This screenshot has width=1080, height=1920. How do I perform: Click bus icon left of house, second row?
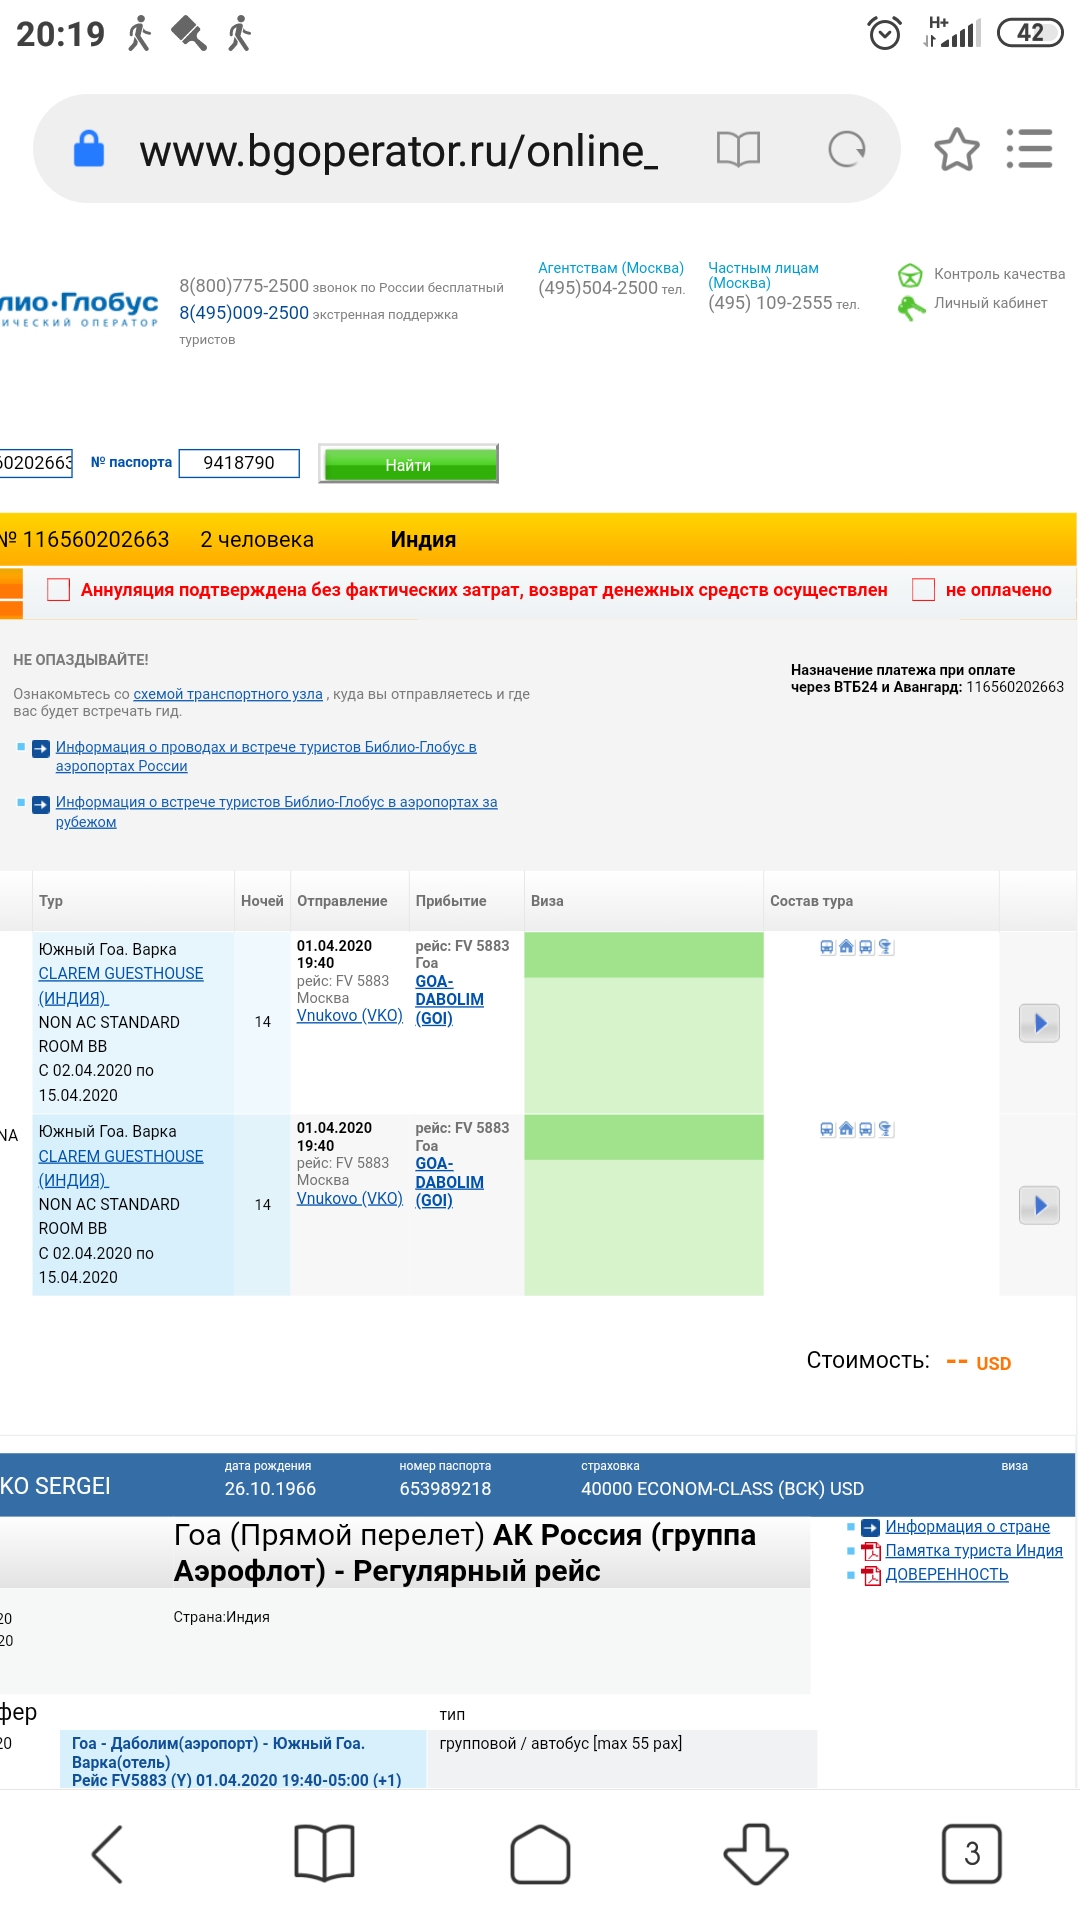(827, 1129)
